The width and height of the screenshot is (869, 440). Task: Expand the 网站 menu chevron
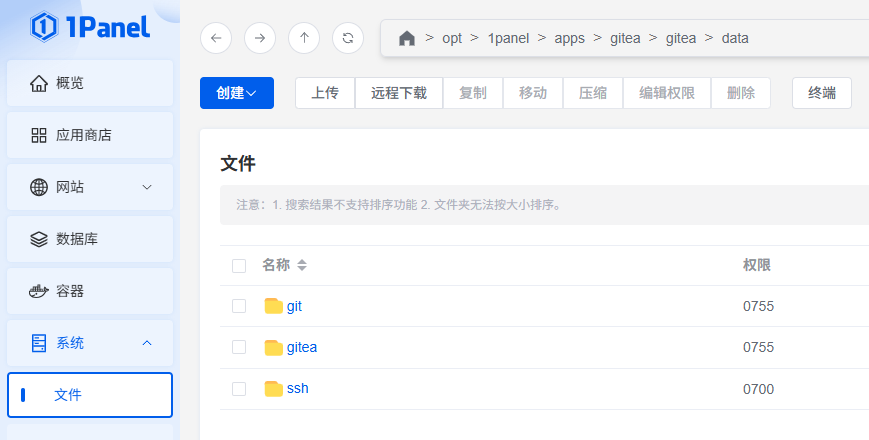(x=147, y=187)
